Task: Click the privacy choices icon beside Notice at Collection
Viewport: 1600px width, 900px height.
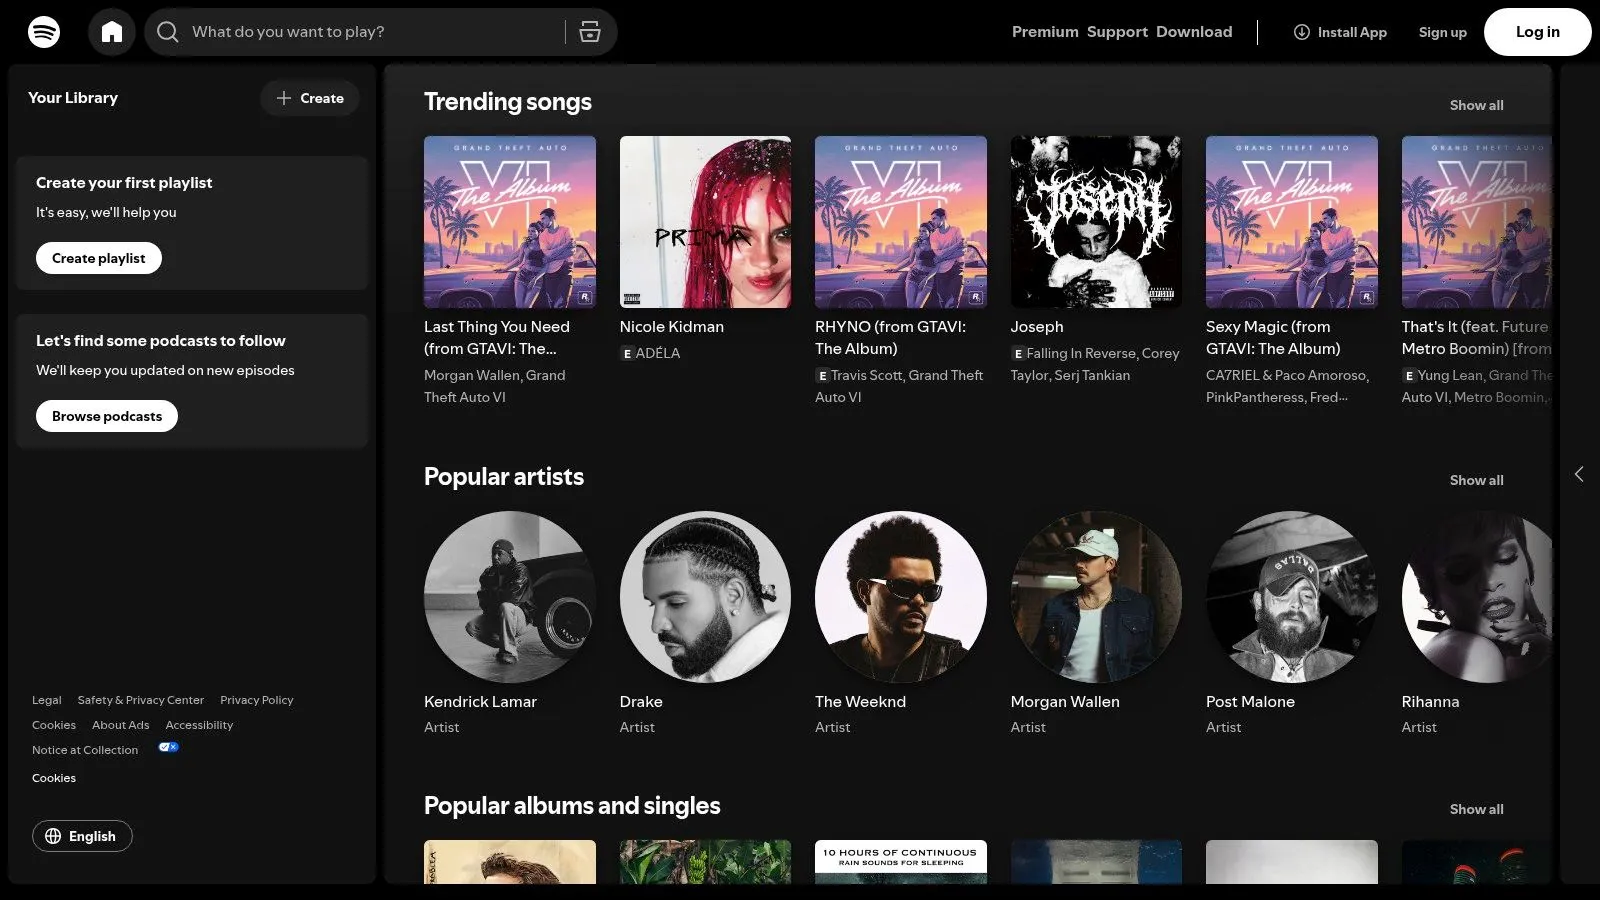Action: [168, 747]
